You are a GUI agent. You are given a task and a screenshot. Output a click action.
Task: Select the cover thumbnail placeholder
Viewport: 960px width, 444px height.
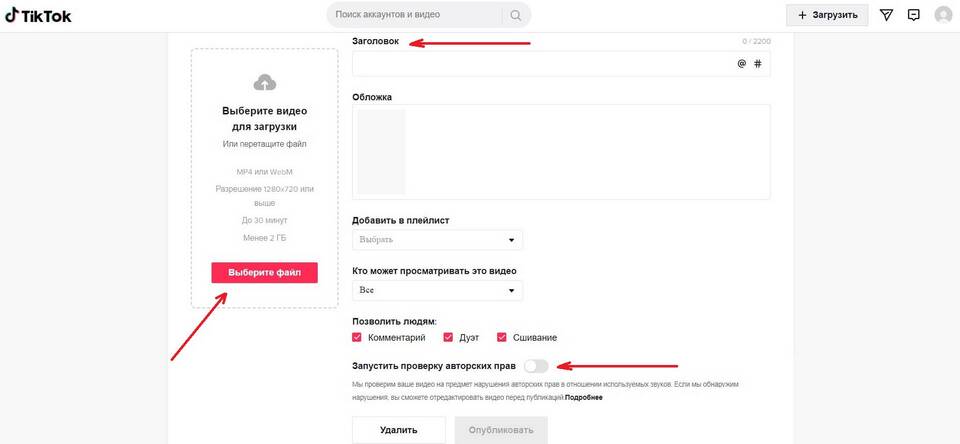(381, 152)
